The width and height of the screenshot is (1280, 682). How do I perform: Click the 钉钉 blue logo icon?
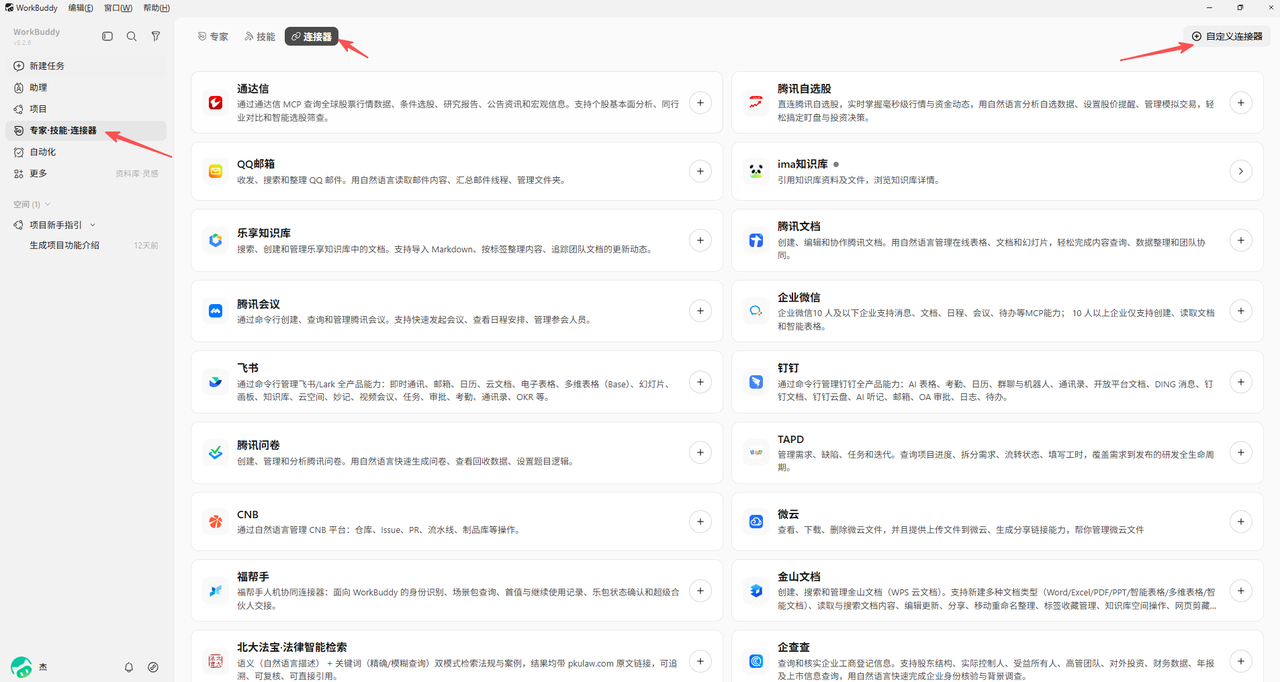[756, 382]
